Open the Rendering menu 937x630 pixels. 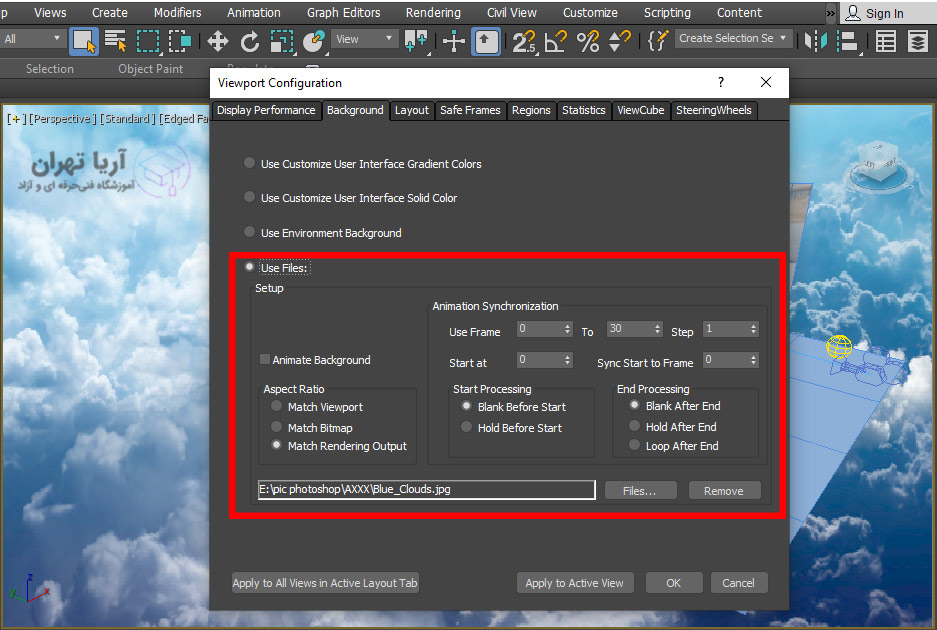point(433,13)
